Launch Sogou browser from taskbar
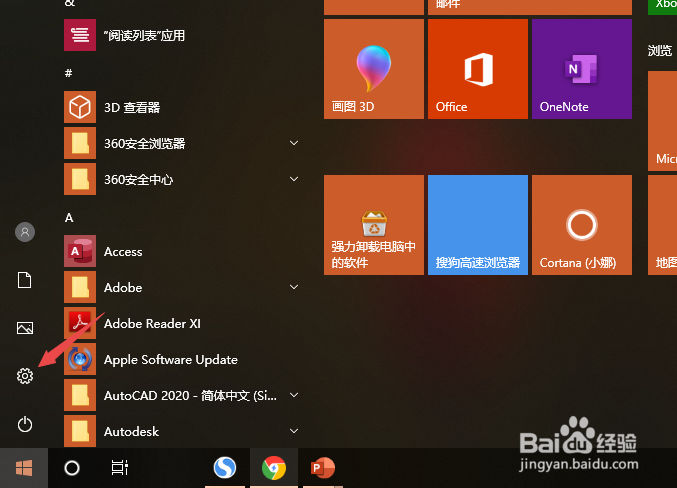The height and width of the screenshot is (488, 677). (x=225, y=468)
